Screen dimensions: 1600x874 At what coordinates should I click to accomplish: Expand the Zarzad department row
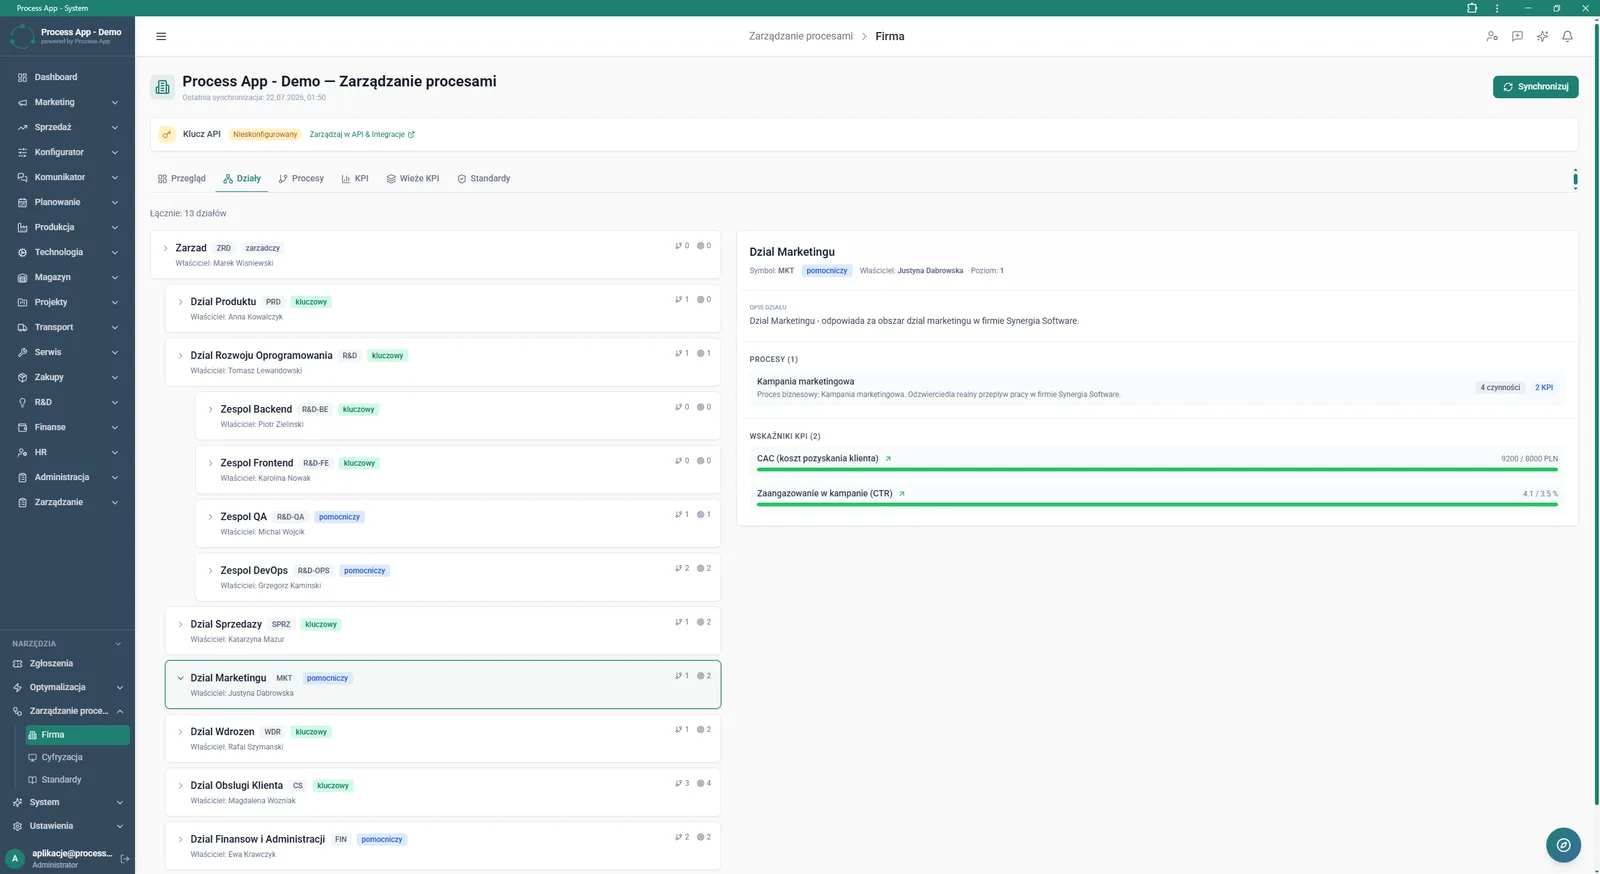165,248
